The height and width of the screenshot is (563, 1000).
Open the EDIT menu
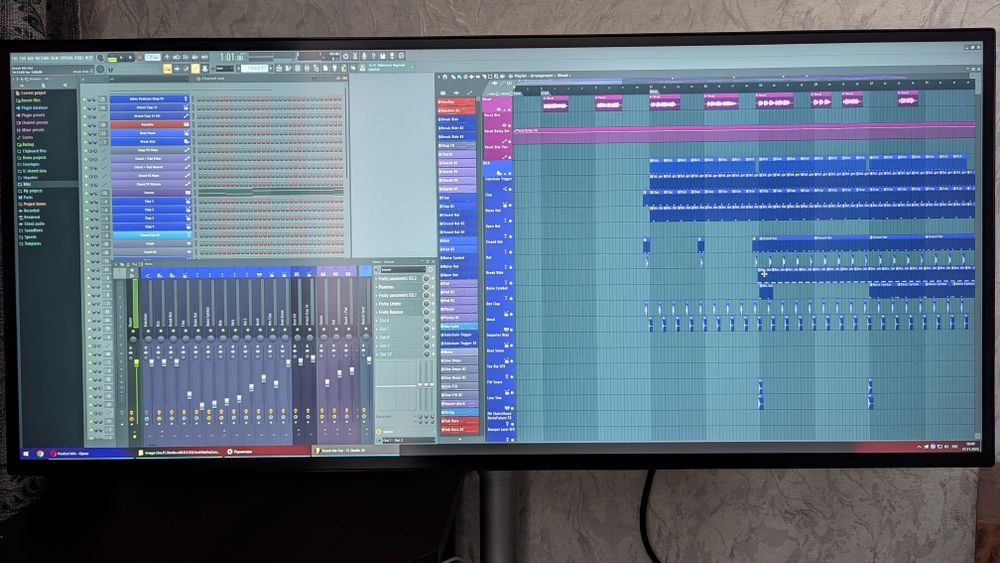tap(22, 58)
